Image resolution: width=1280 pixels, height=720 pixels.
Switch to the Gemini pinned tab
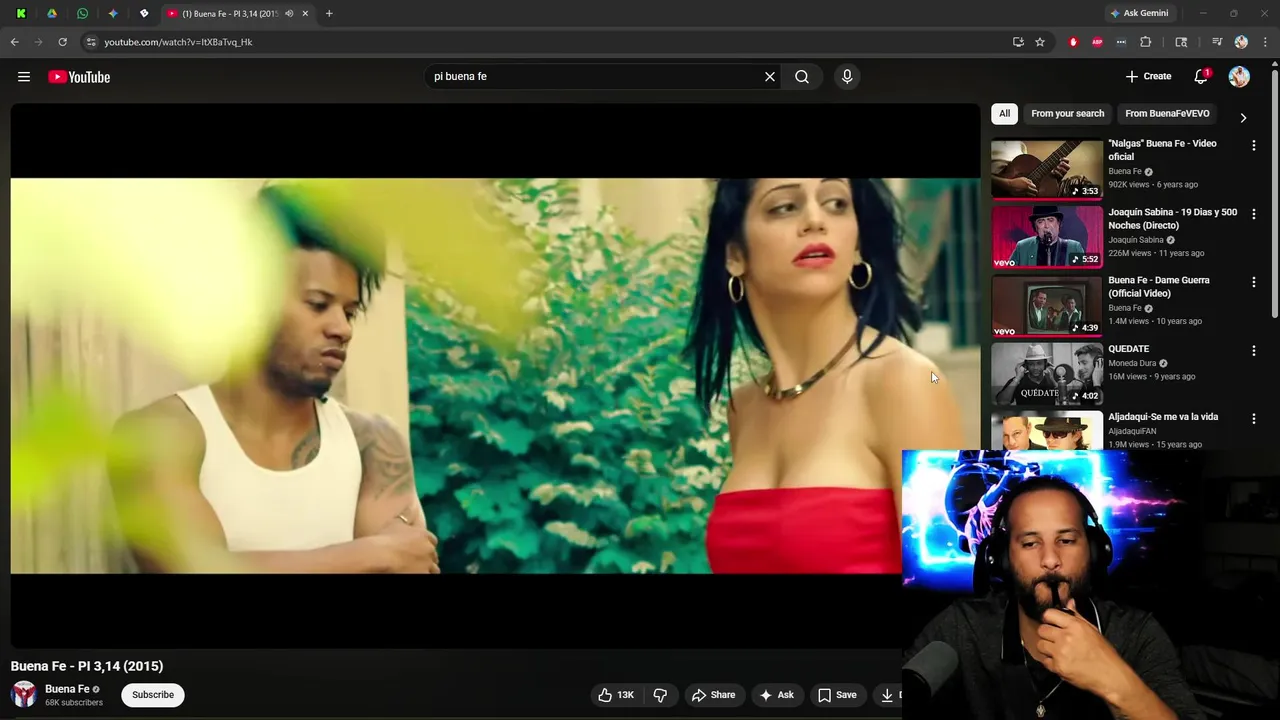tap(113, 13)
